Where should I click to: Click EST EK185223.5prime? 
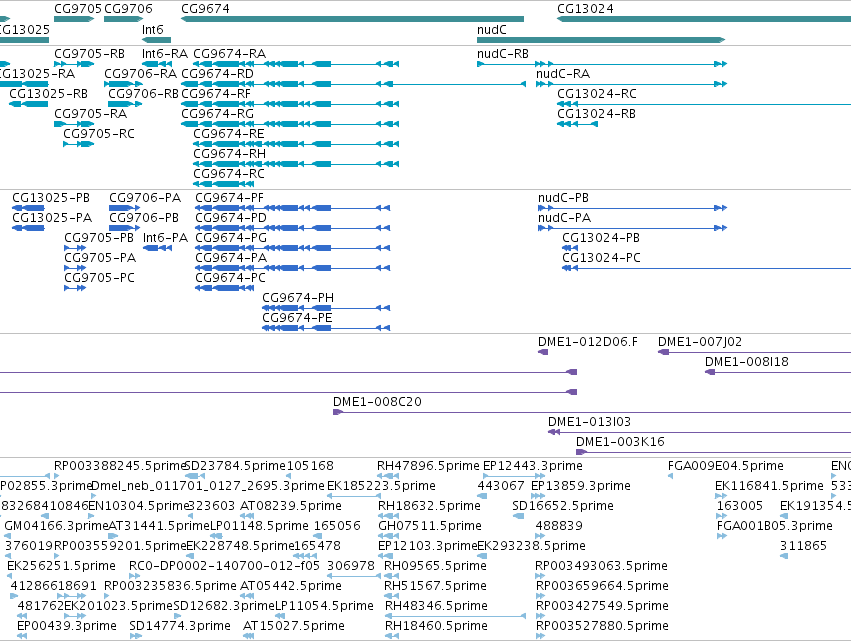point(381,486)
